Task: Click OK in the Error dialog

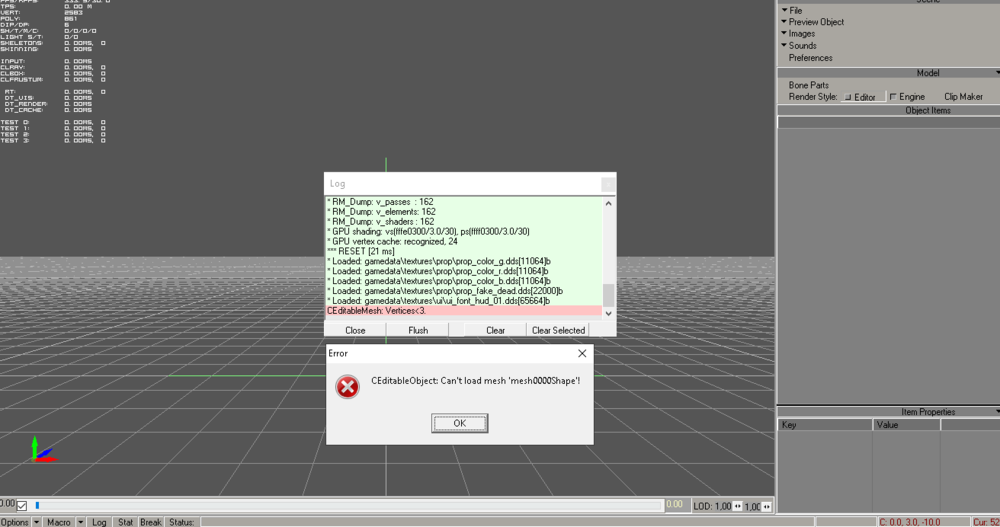Action: coord(459,423)
